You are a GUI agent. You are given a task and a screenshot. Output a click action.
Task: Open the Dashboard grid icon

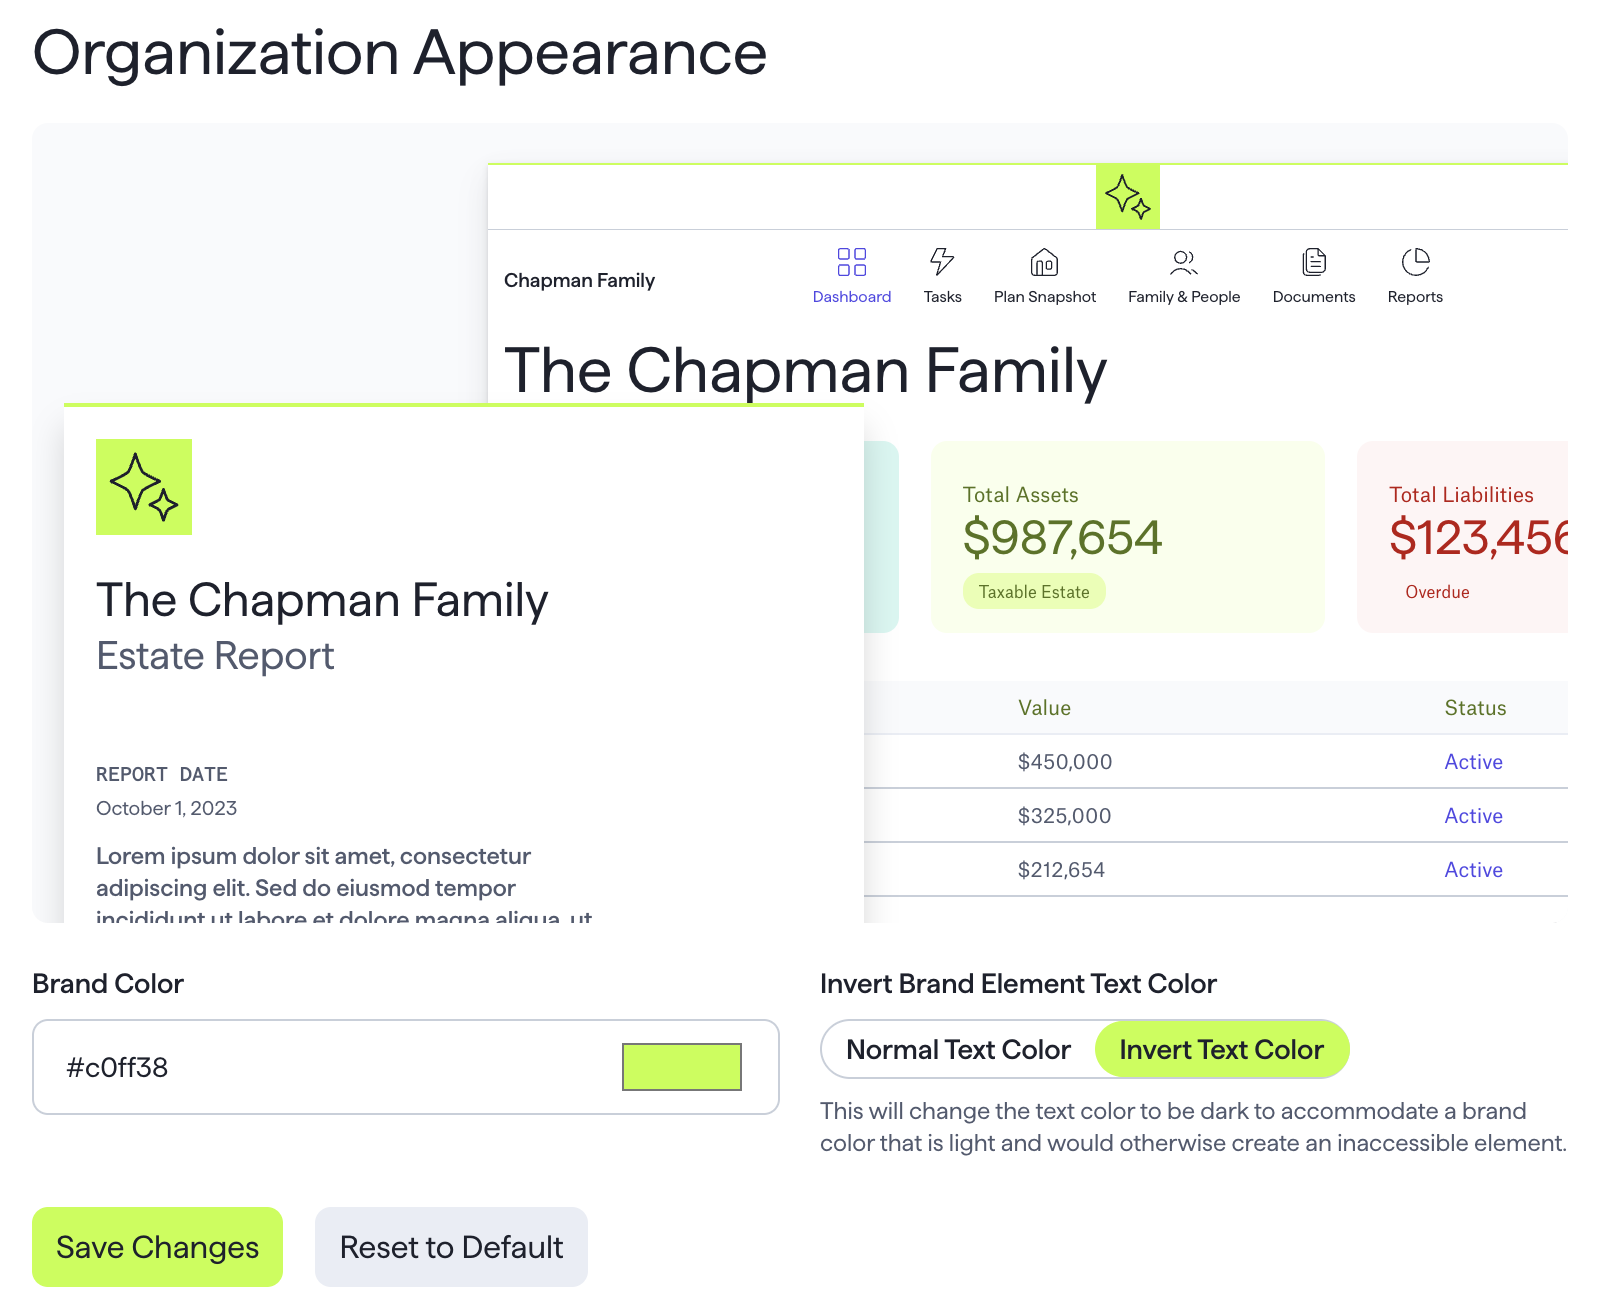click(852, 262)
